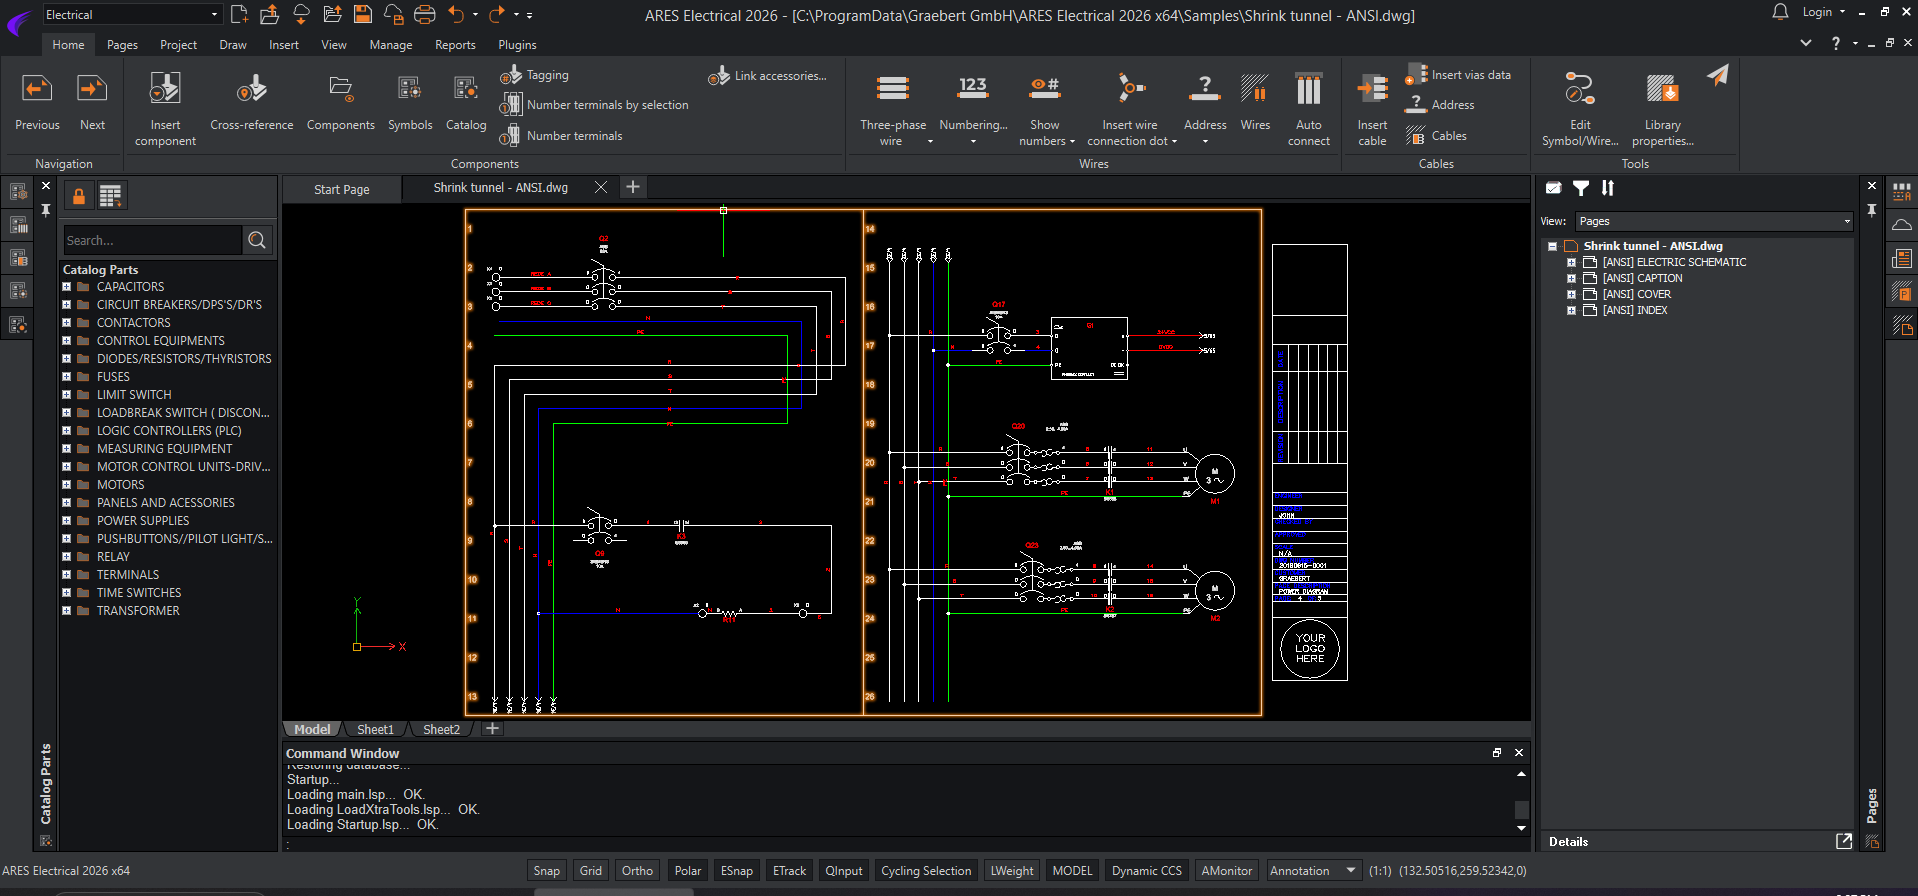Toggle Snap in the status bar
Screen dimensions: 1918x896
pos(546,871)
